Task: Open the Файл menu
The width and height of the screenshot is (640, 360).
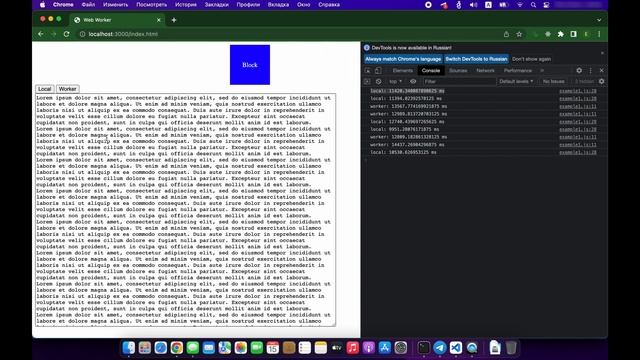Action: tap(88, 5)
